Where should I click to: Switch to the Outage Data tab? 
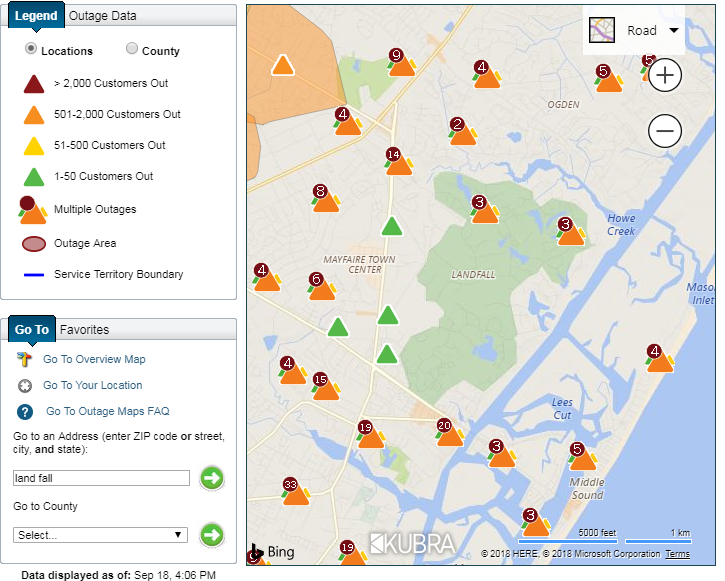(102, 16)
